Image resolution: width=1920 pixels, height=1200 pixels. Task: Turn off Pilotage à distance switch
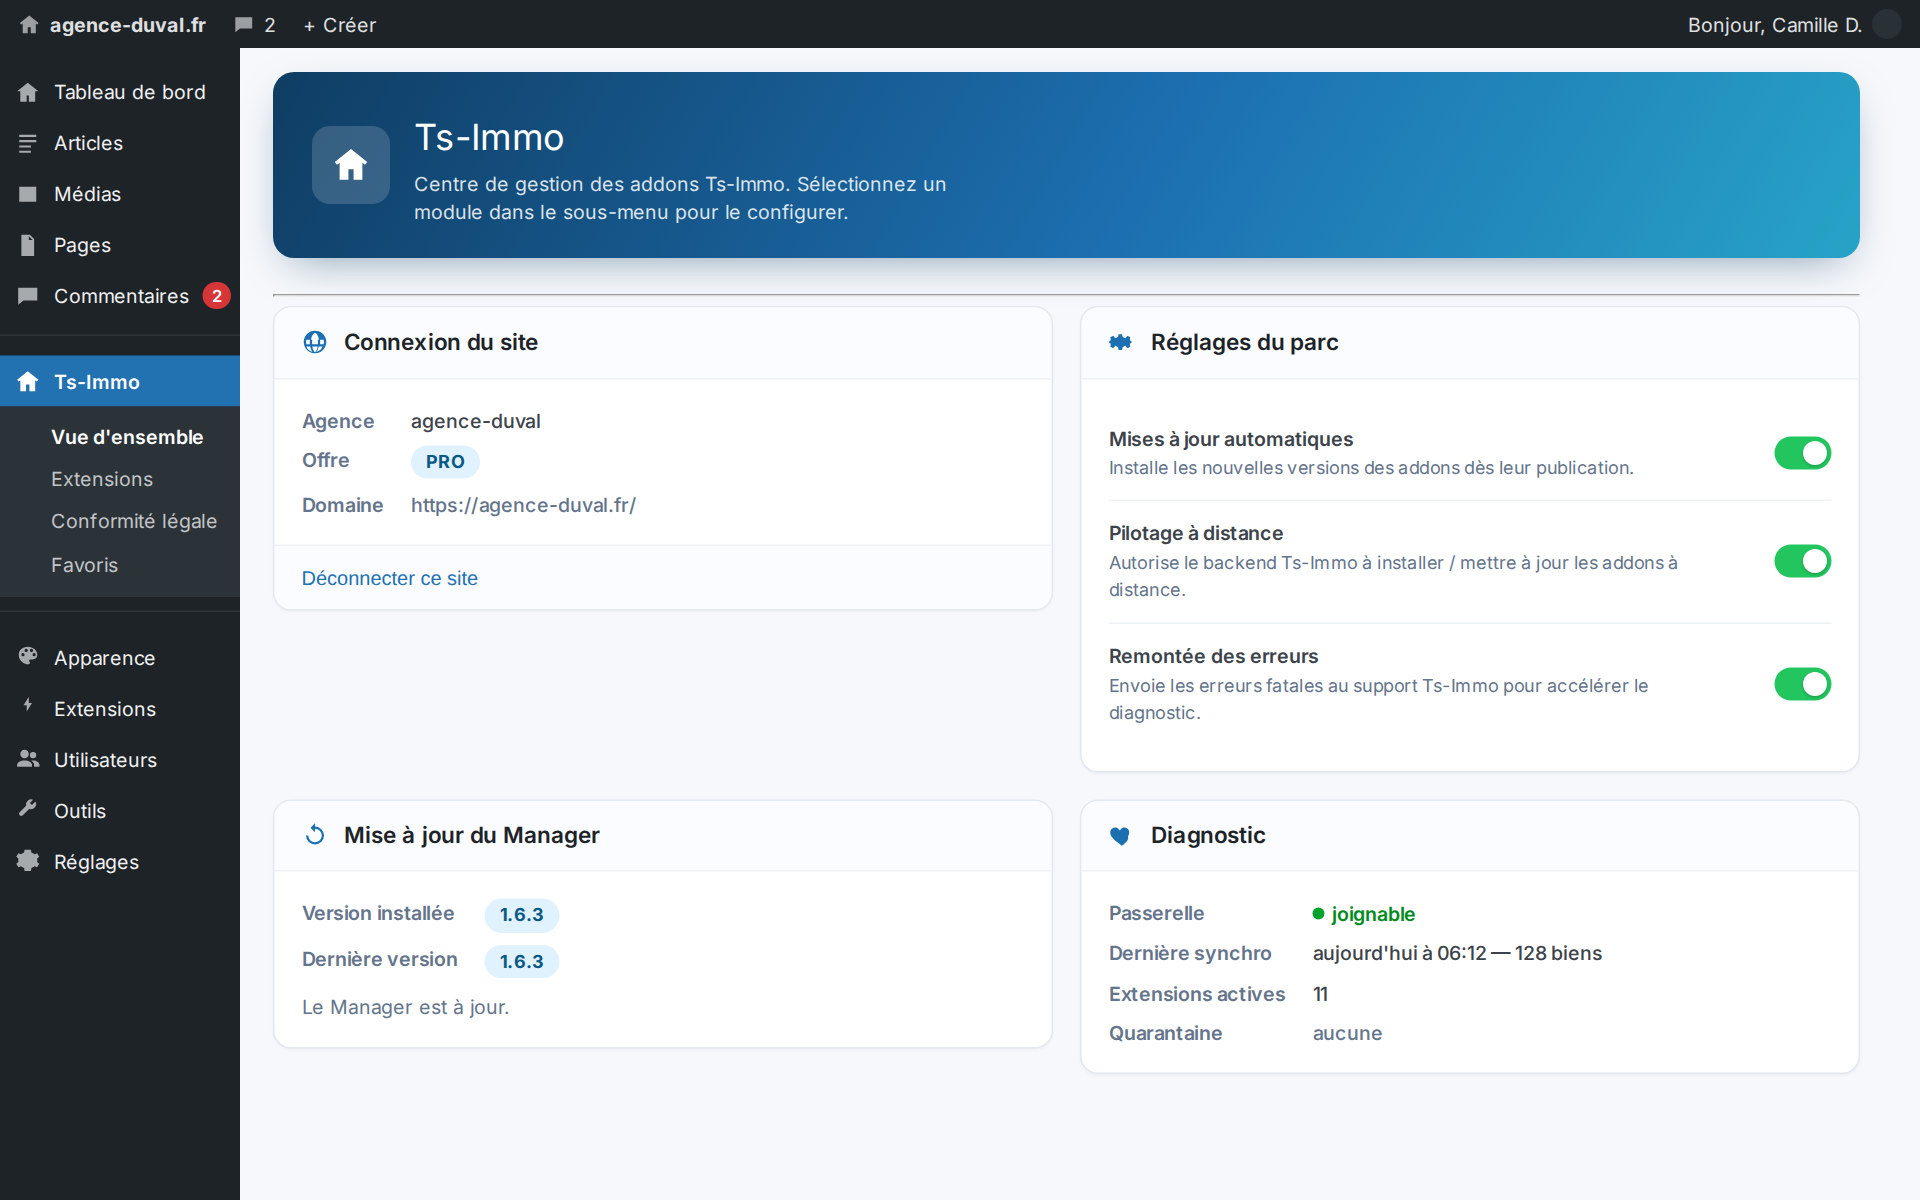1802,561
